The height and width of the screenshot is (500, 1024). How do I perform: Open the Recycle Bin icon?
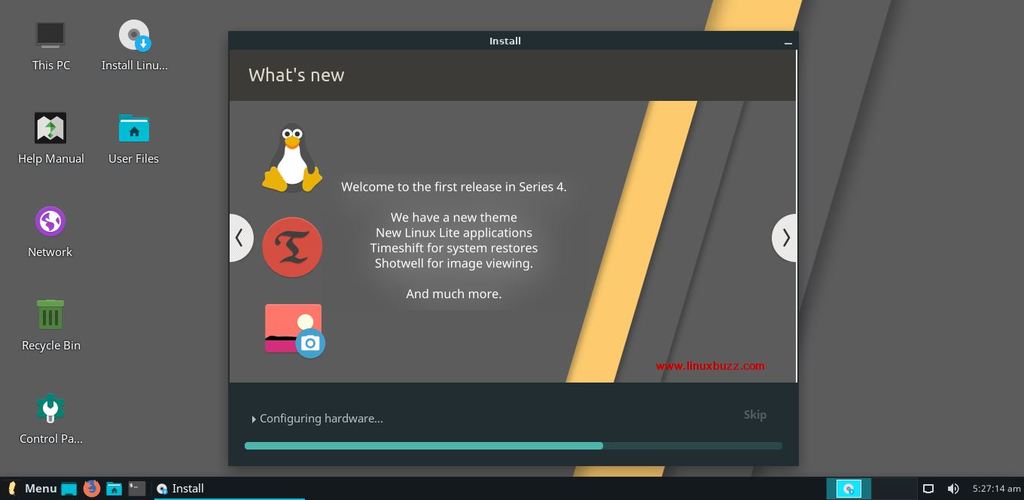point(50,314)
